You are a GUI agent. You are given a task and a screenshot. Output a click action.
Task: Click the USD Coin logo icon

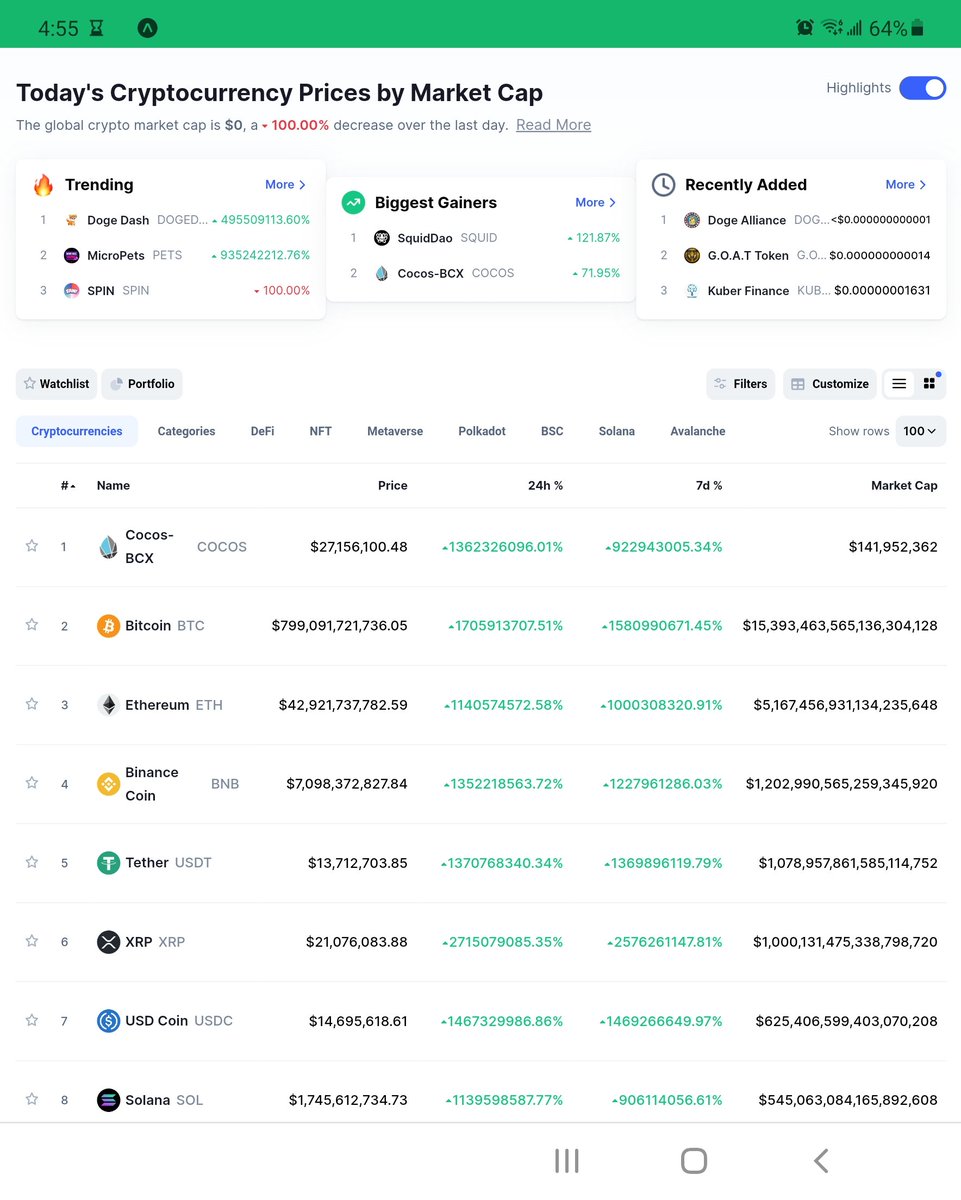click(x=108, y=1021)
